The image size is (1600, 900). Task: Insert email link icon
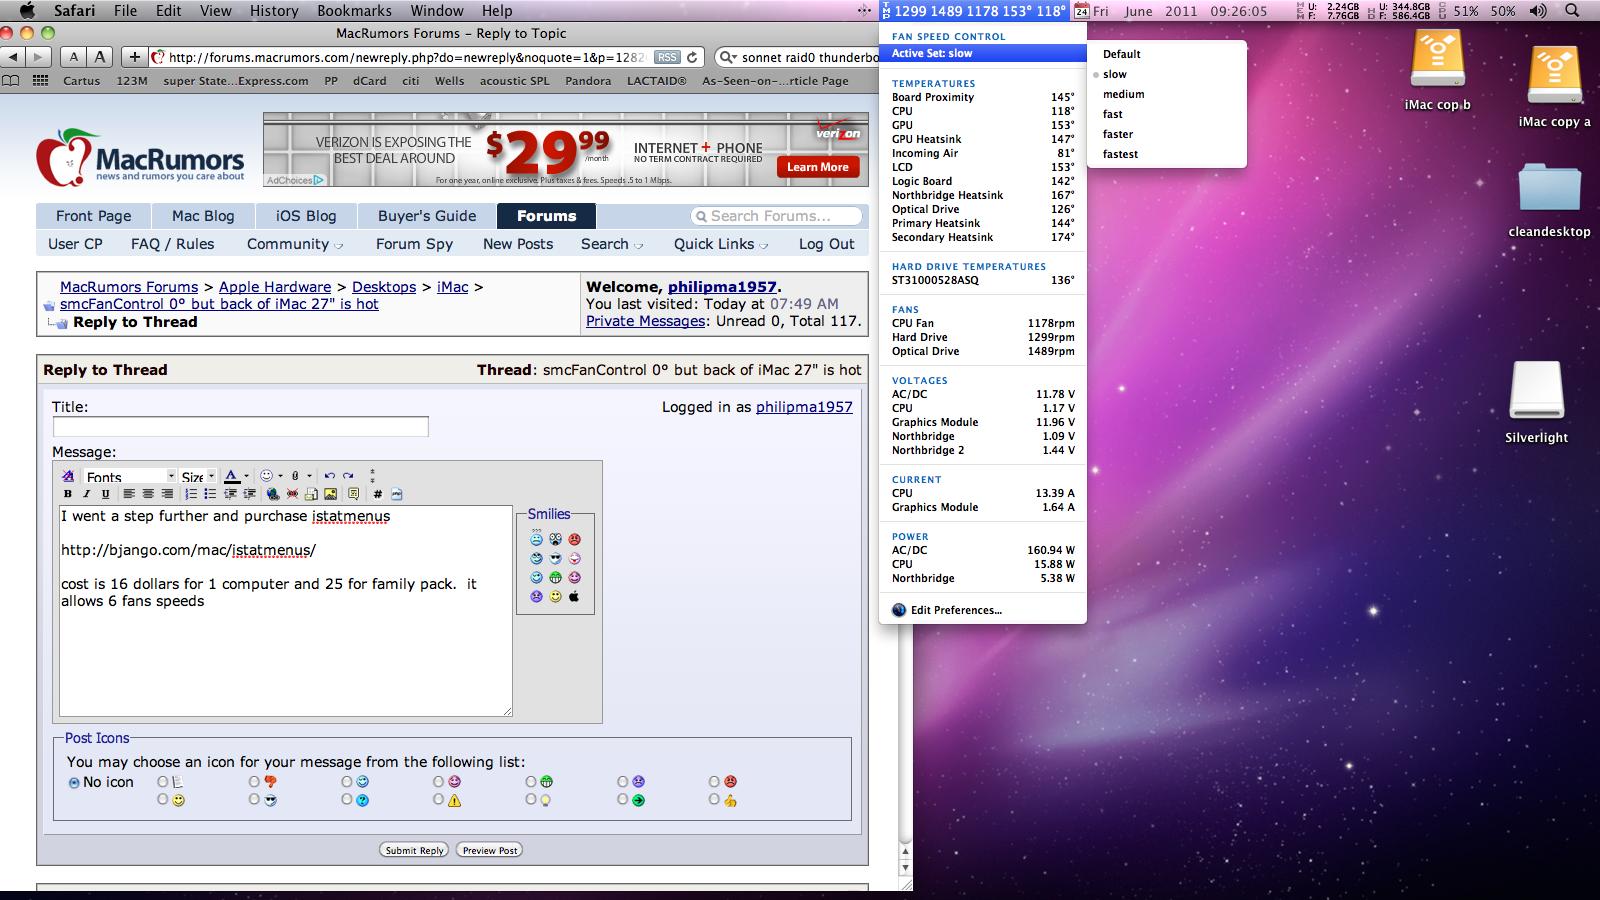[311, 494]
